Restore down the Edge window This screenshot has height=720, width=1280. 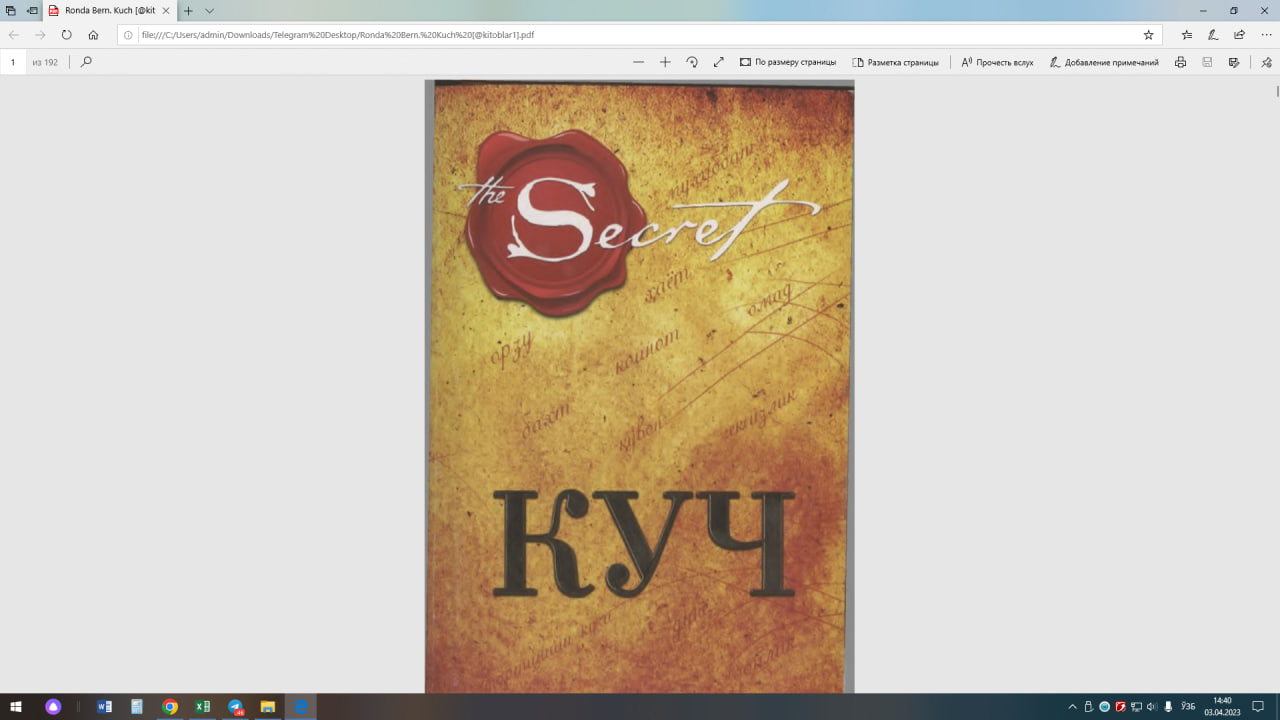pos(1233,10)
